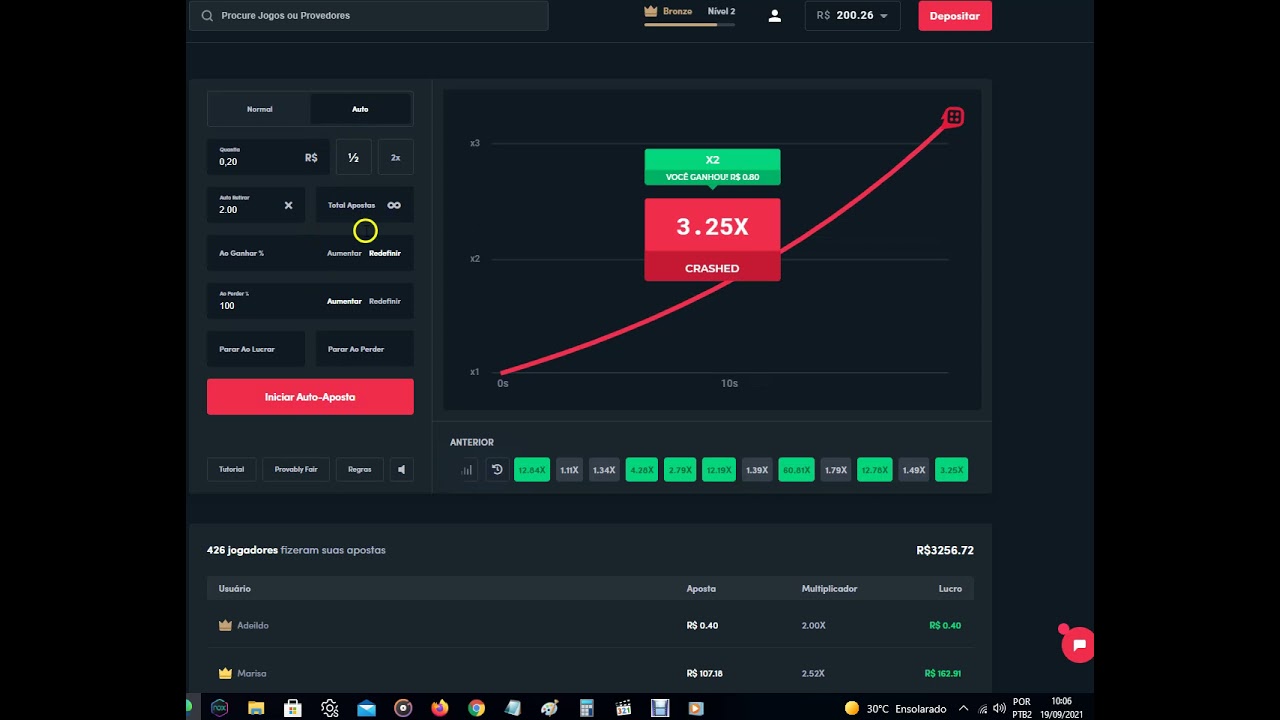Select Redefinir for Ao Perder
This screenshot has width=1280, height=720.
(x=385, y=301)
